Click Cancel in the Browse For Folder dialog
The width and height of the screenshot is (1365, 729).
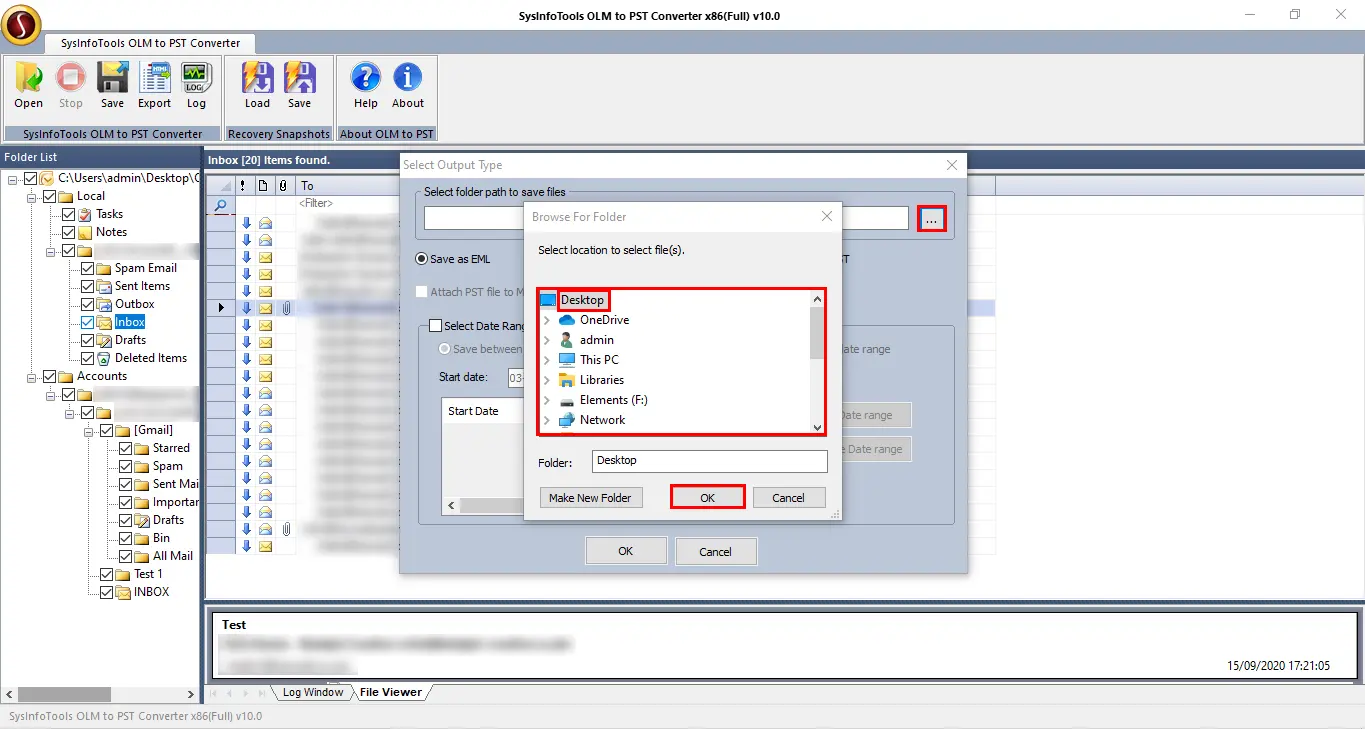(x=788, y=498)
